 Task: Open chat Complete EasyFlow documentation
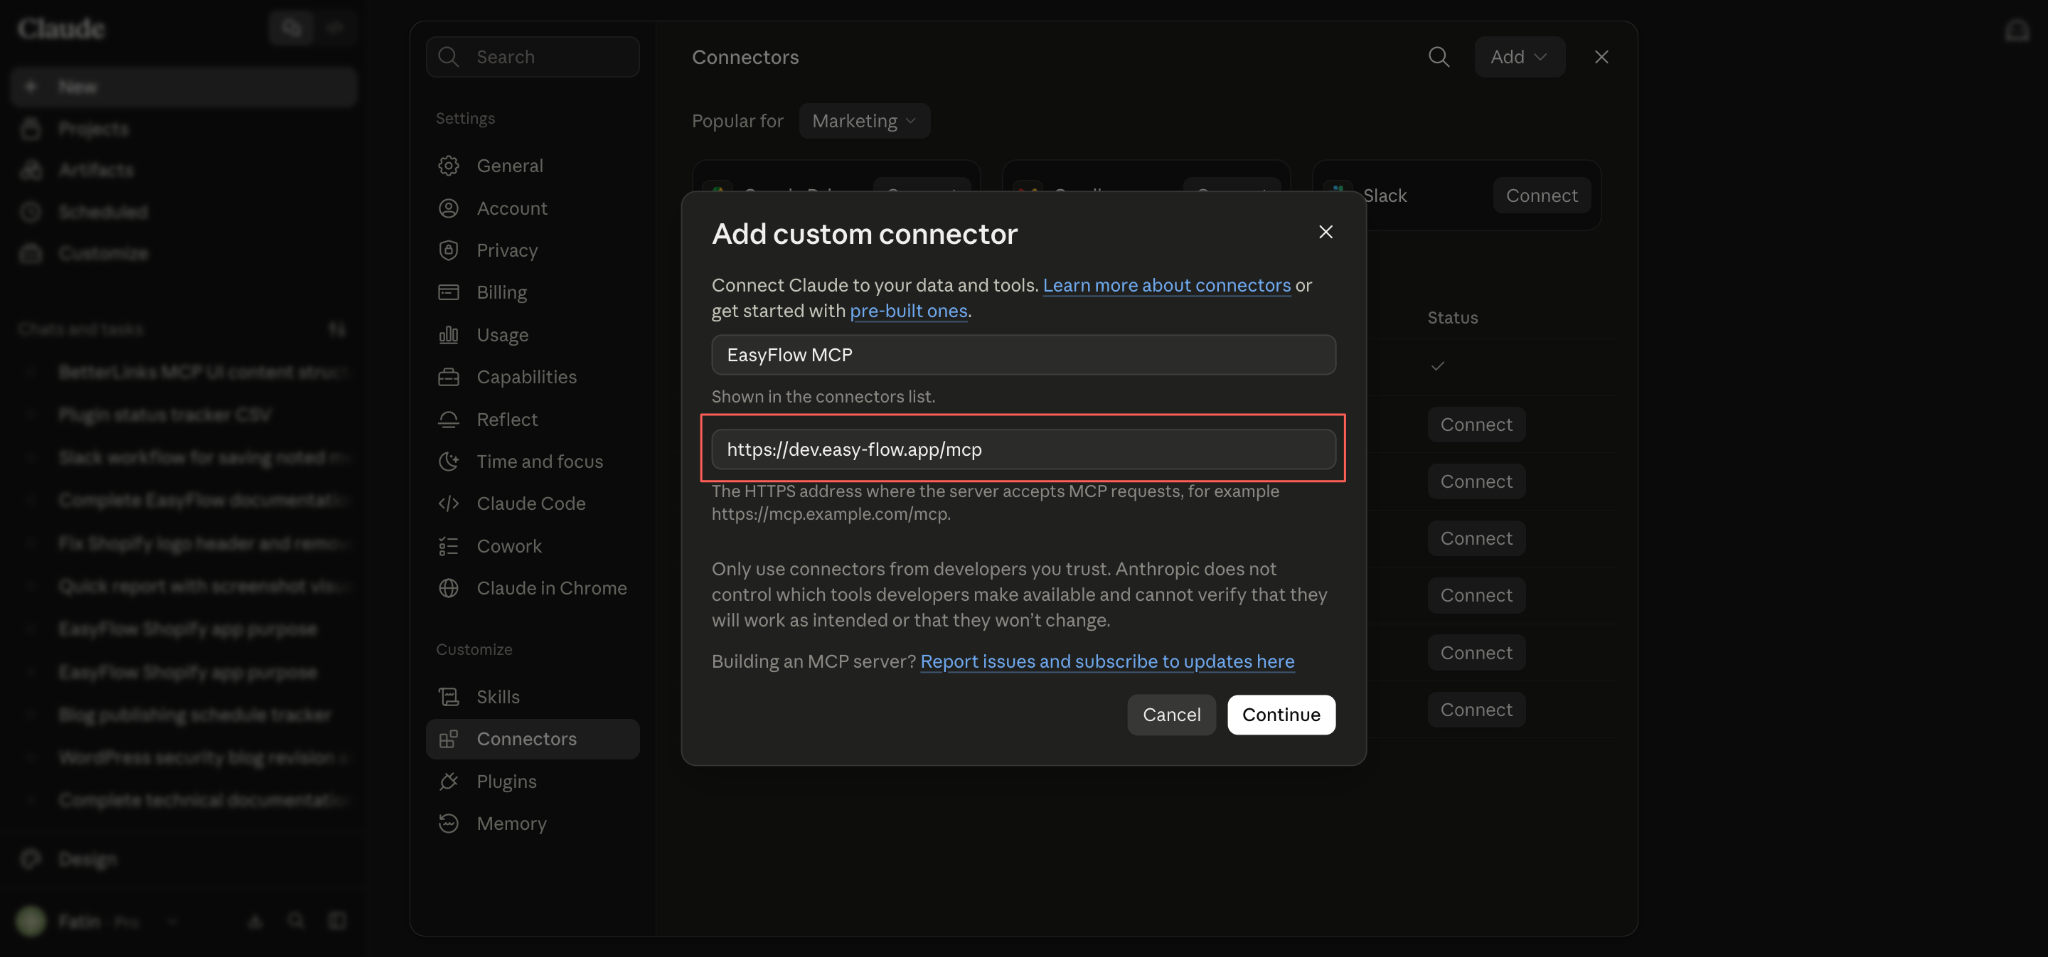(x=184, y=499)
